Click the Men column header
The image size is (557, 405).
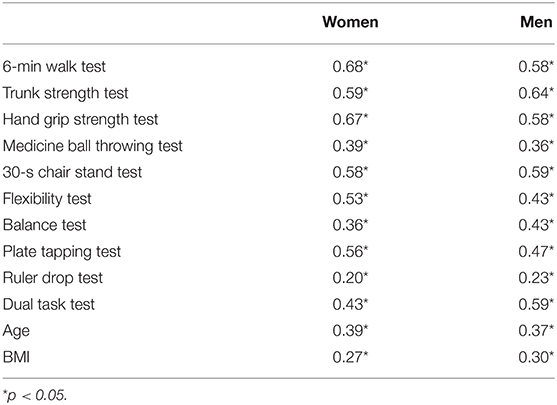coord(536,22)
